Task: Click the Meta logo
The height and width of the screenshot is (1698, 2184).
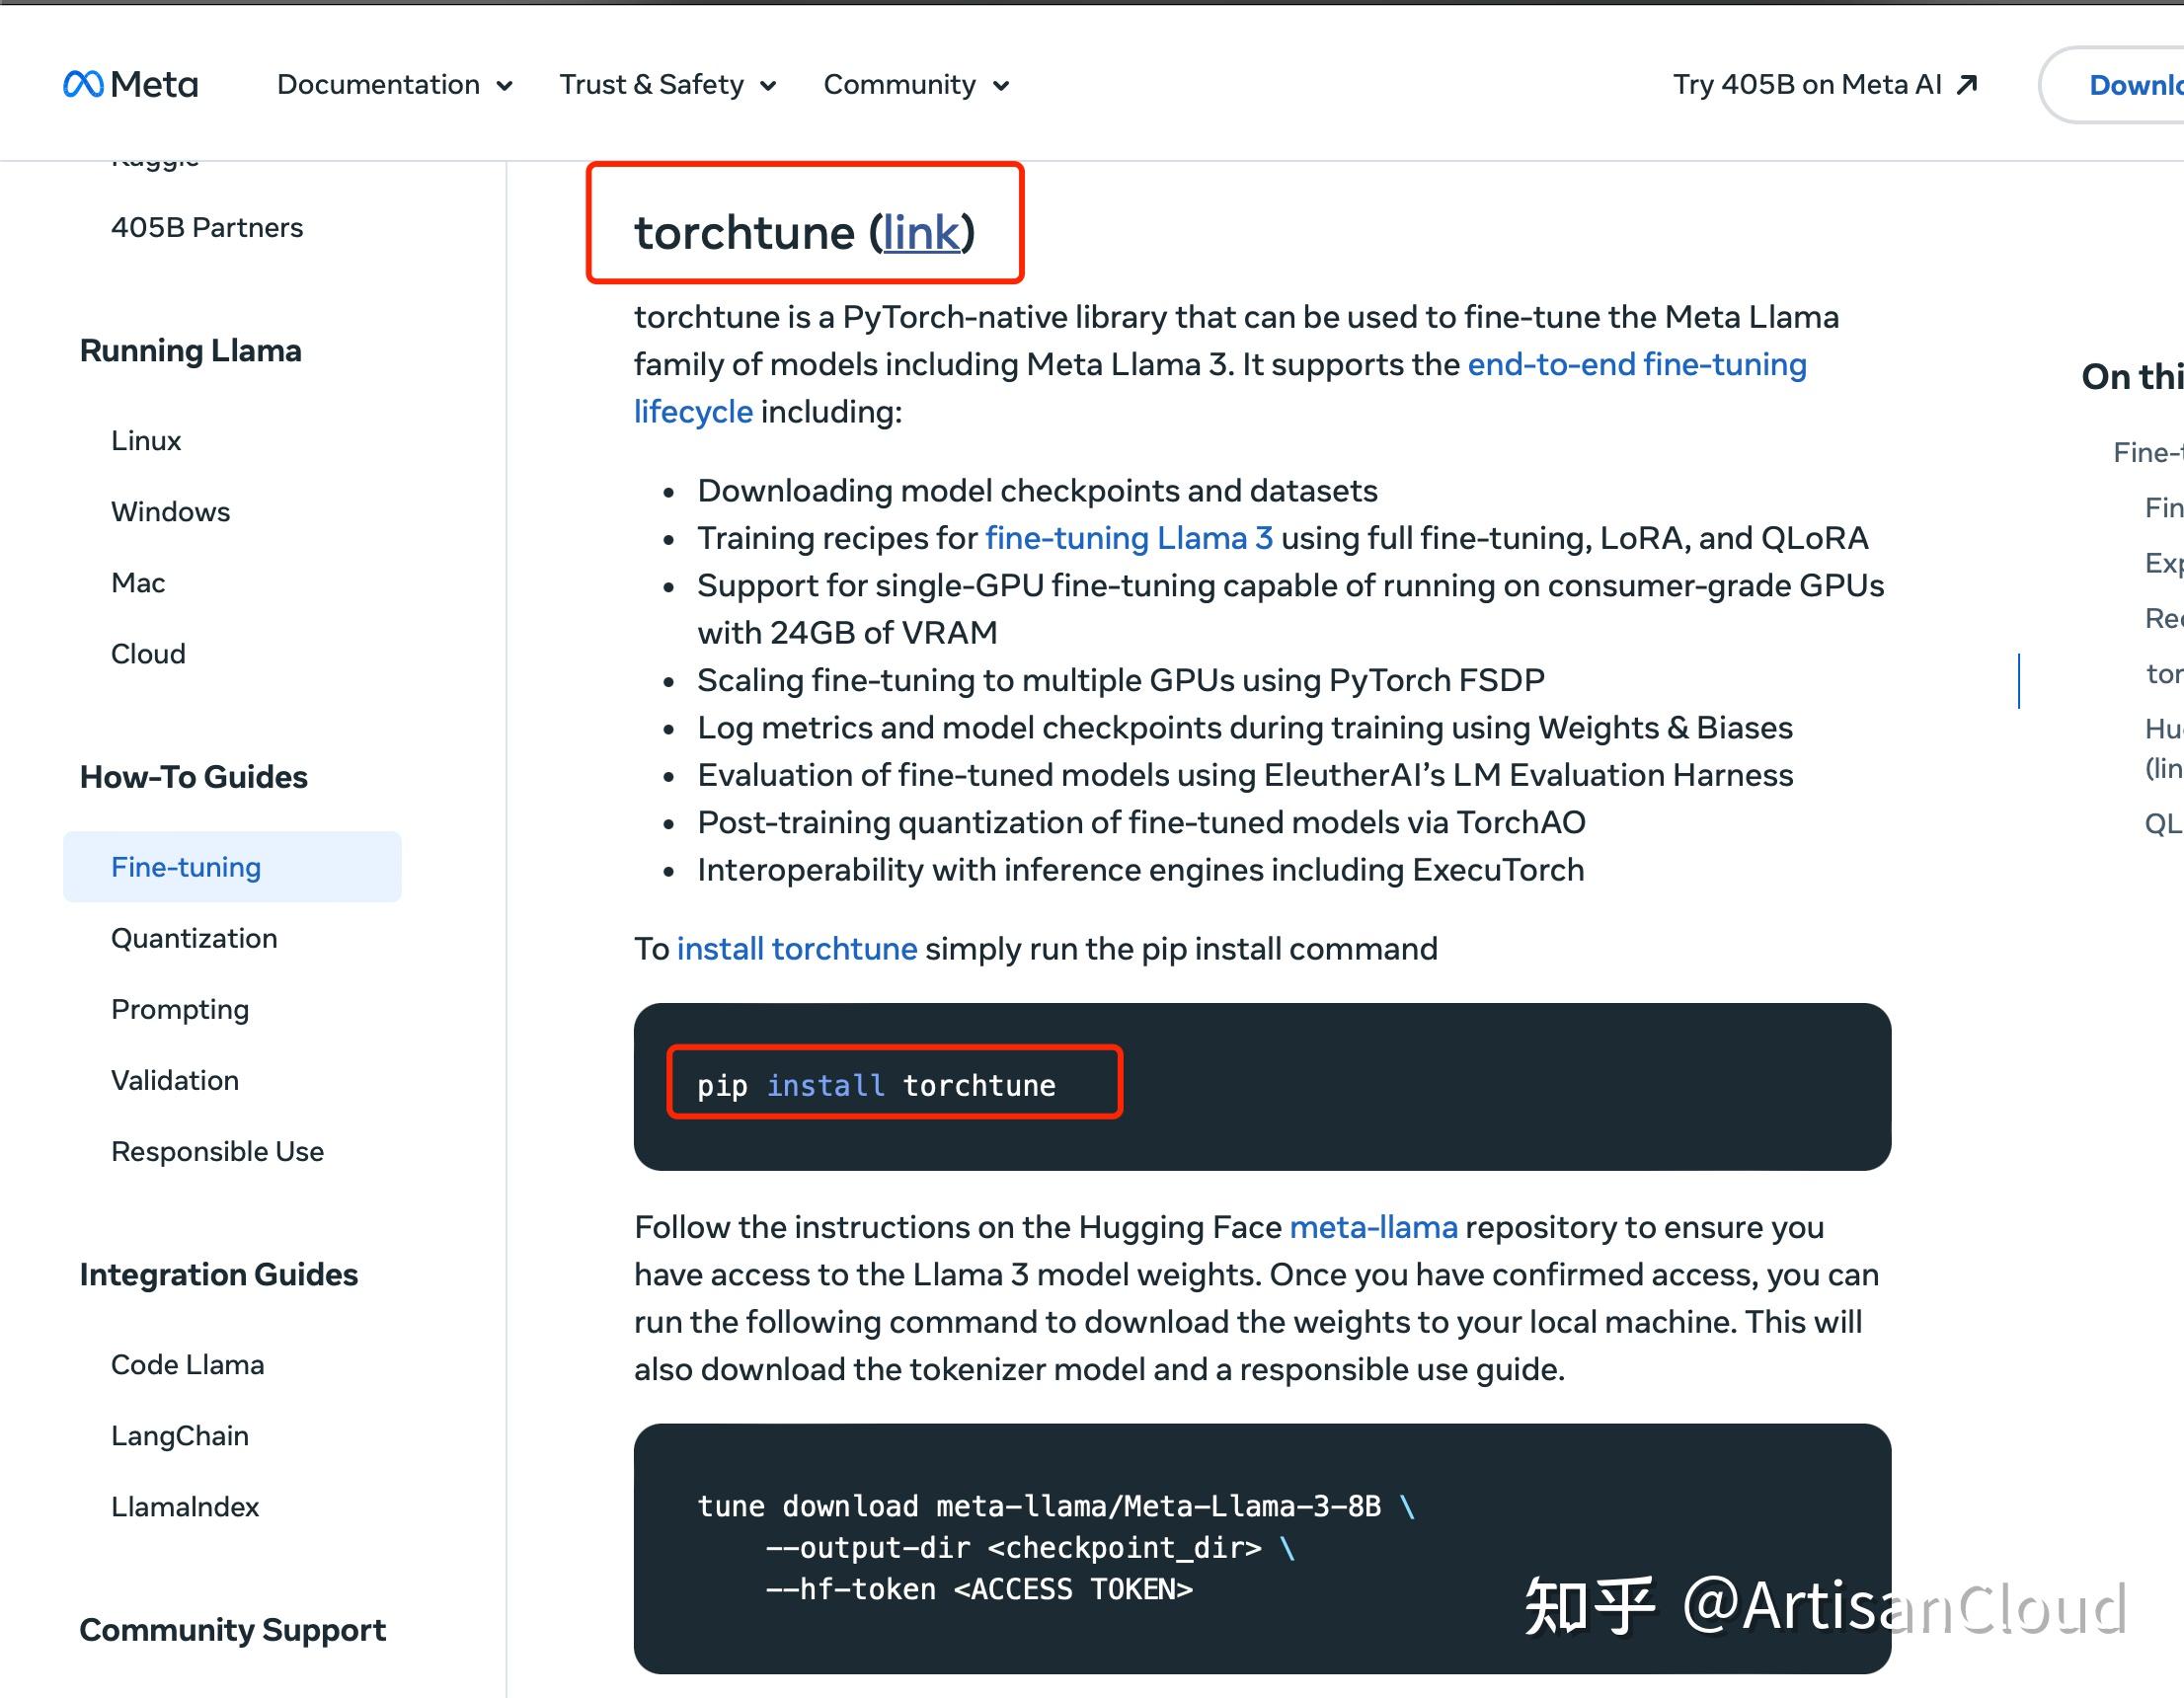Action: [x=130, y=84]
